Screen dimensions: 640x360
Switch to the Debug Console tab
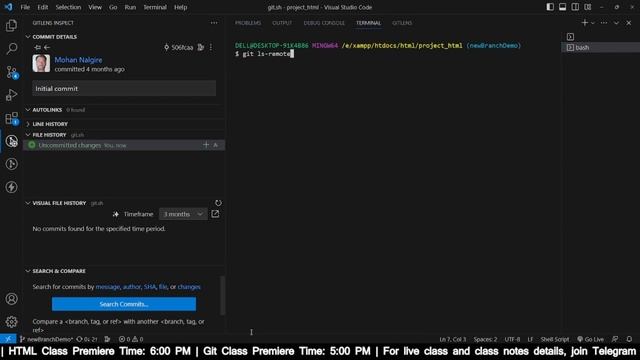pos(324,23)
